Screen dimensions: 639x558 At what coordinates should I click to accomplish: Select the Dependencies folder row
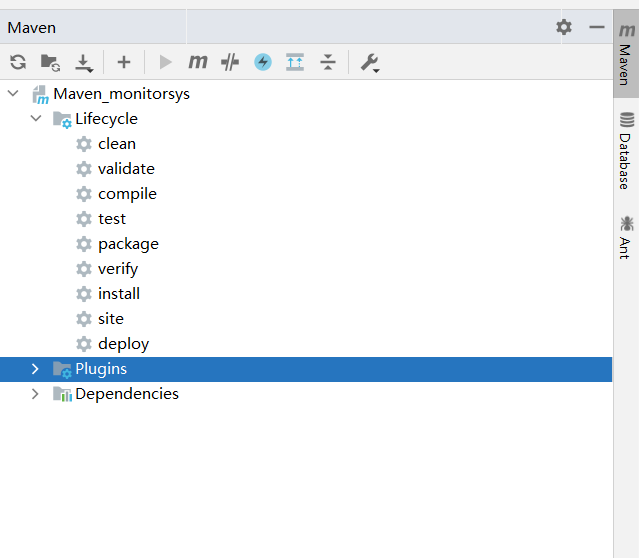point(306,394)
